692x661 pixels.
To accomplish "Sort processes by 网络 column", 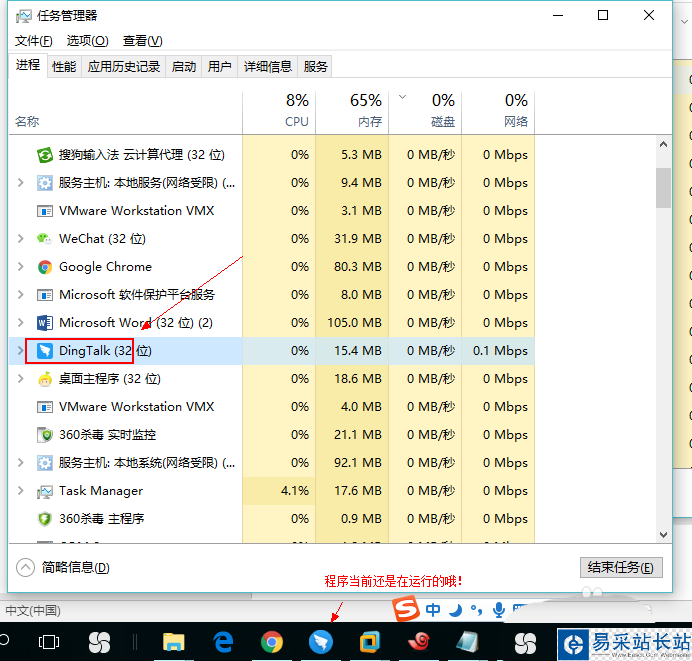I will [498, 112].
